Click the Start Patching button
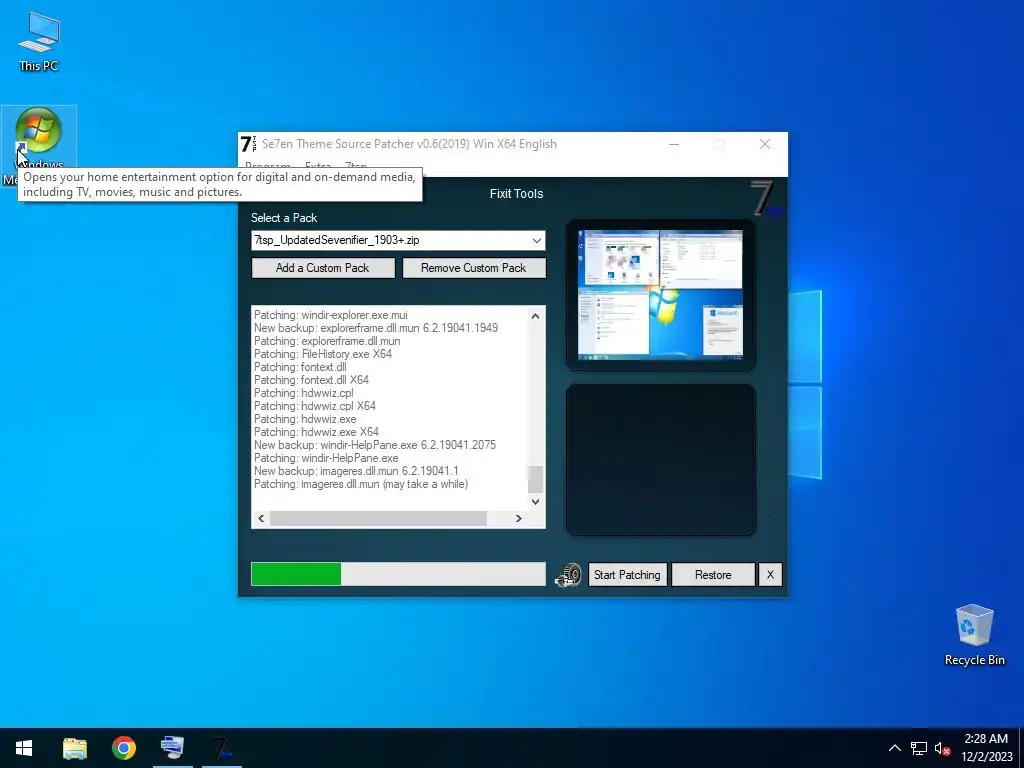1024x768 pixels. (x=627, y=575)
